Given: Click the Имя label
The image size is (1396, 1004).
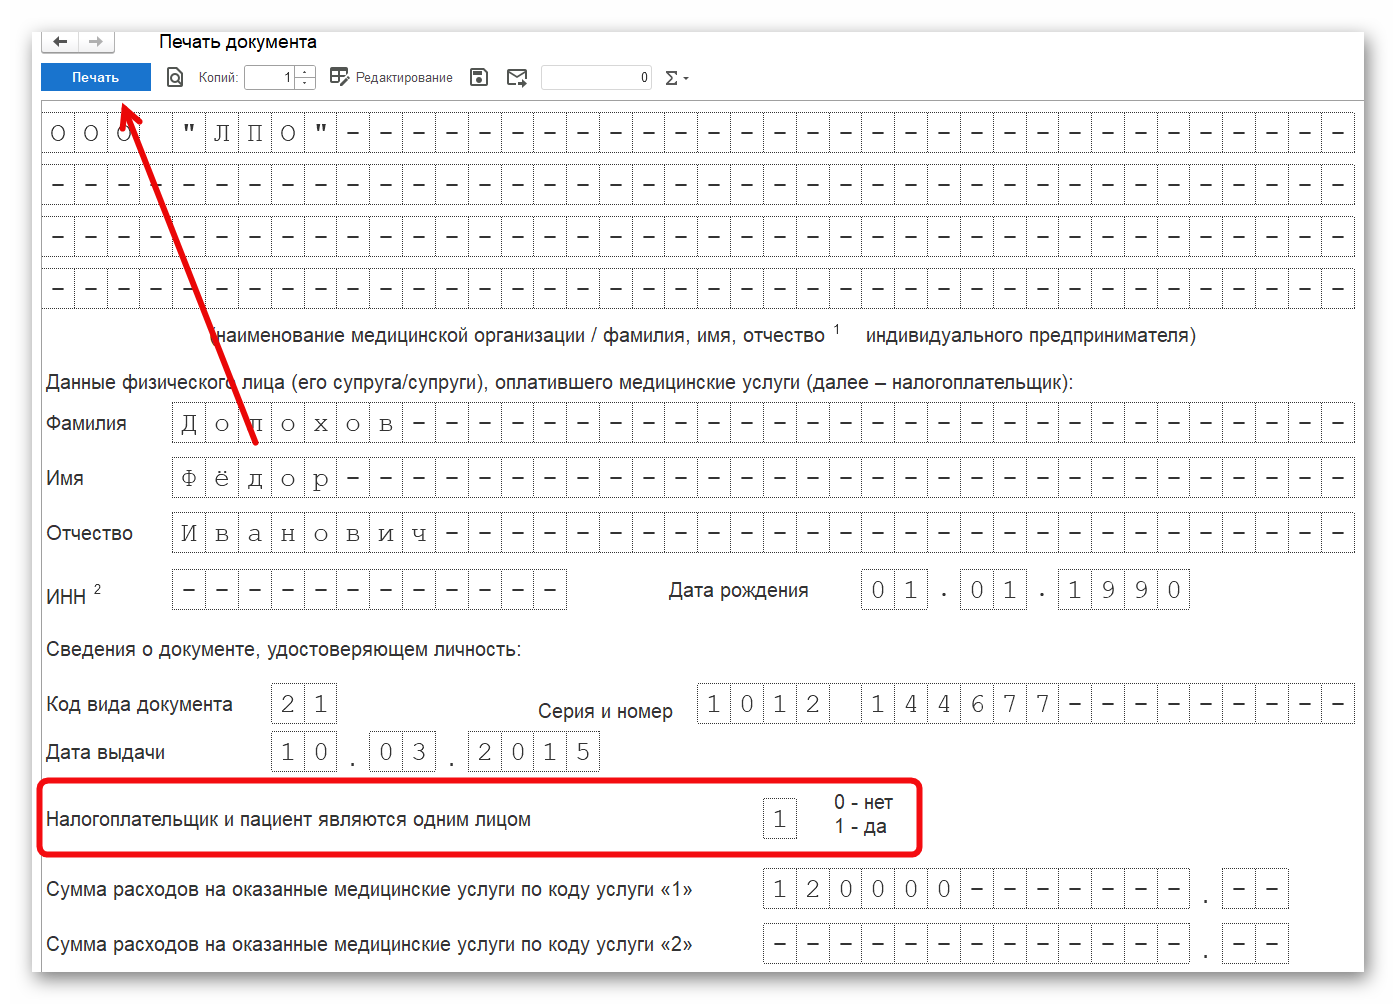Looking at the screenshot, I should [65, 478].
